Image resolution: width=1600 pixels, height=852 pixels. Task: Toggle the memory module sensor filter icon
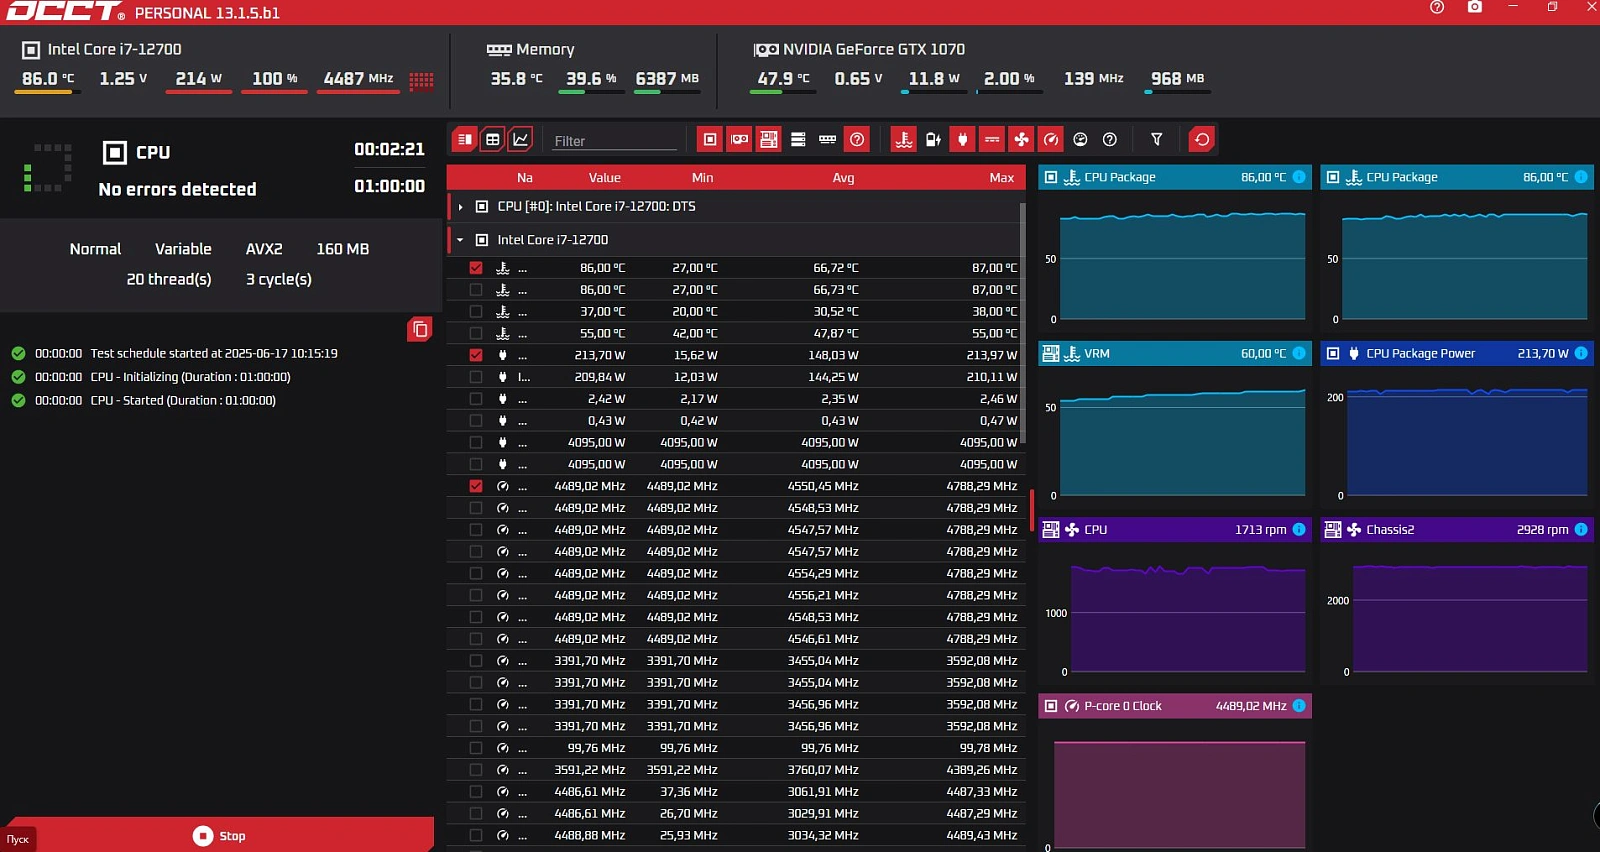coord(827,140)
